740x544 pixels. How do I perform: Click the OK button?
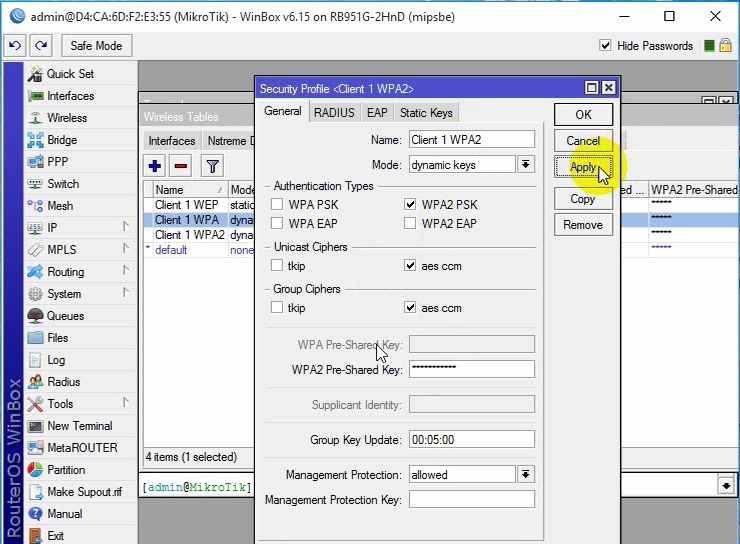tap(583, 115)
